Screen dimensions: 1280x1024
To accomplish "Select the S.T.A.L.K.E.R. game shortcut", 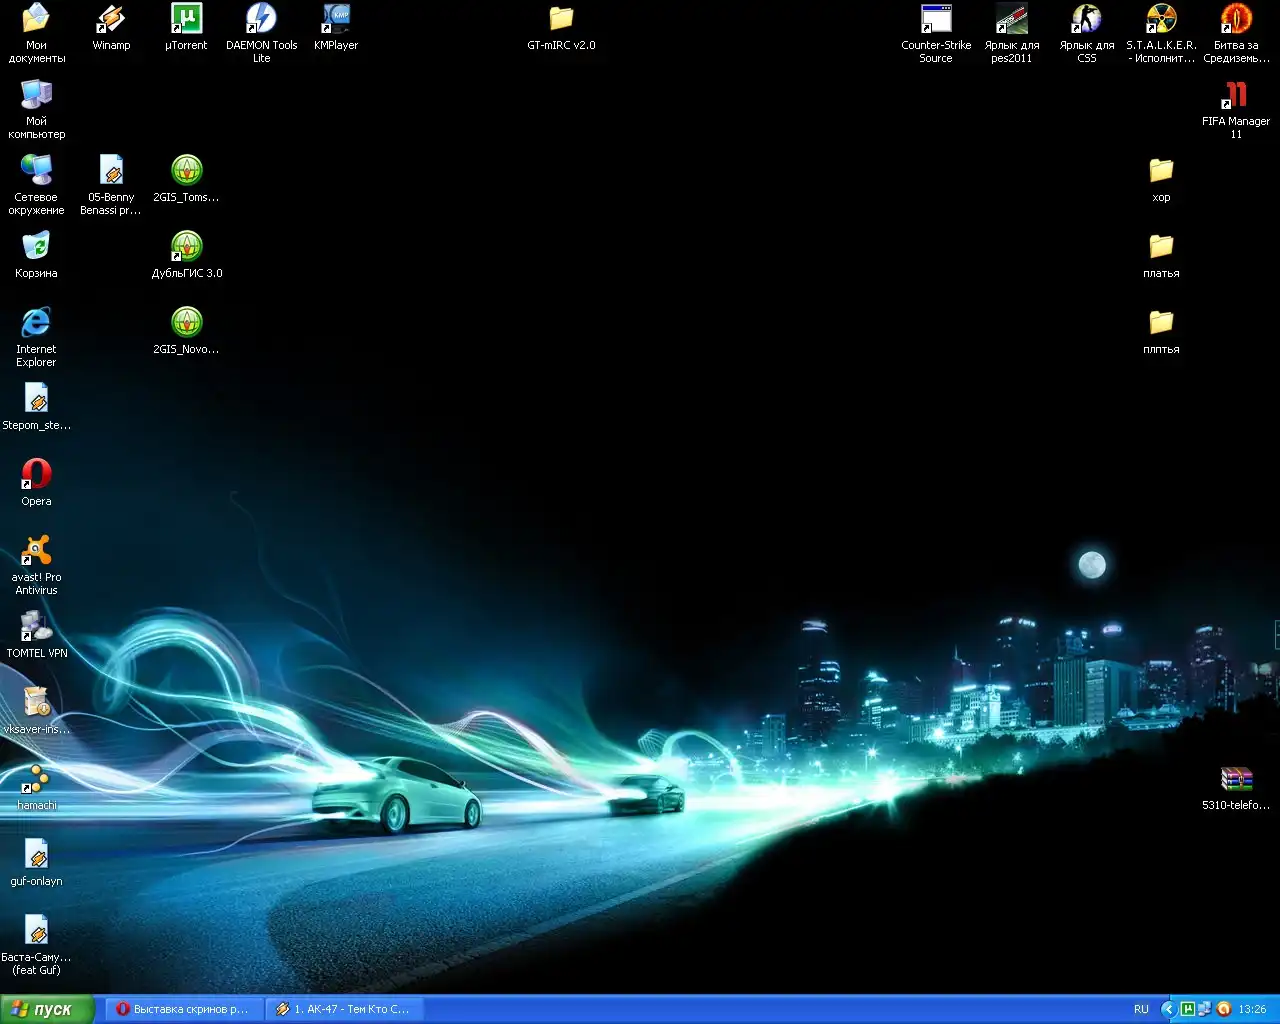I will pos(1161,19).
